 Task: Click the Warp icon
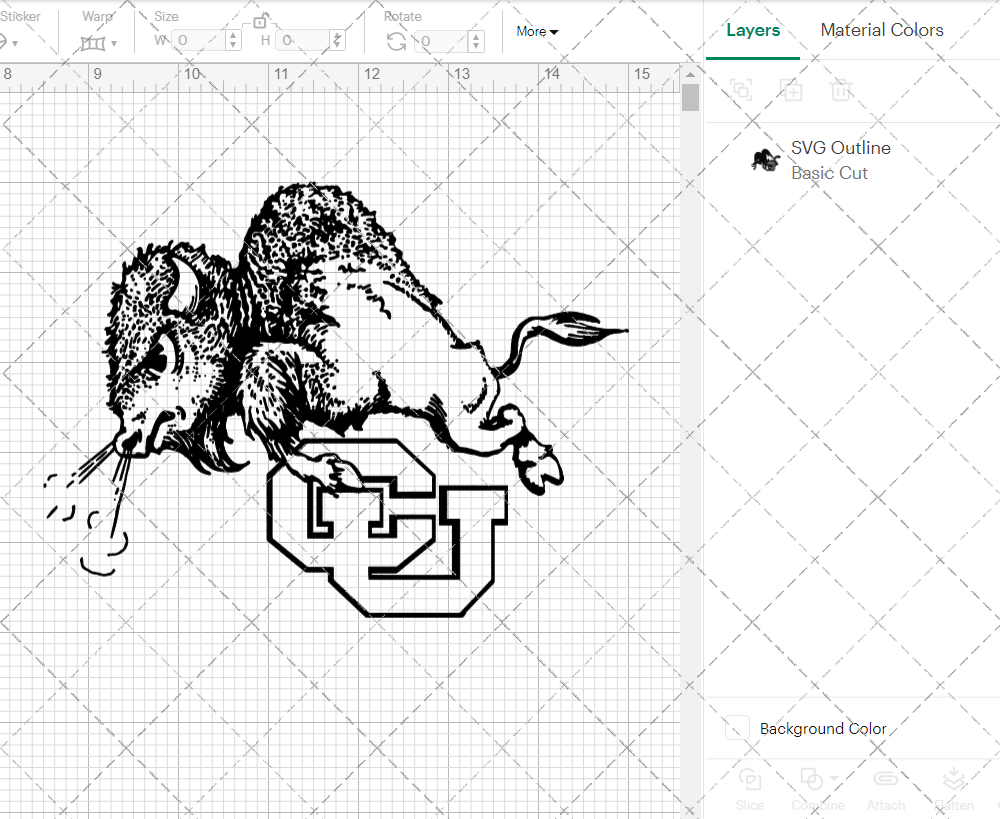(93, 43)
